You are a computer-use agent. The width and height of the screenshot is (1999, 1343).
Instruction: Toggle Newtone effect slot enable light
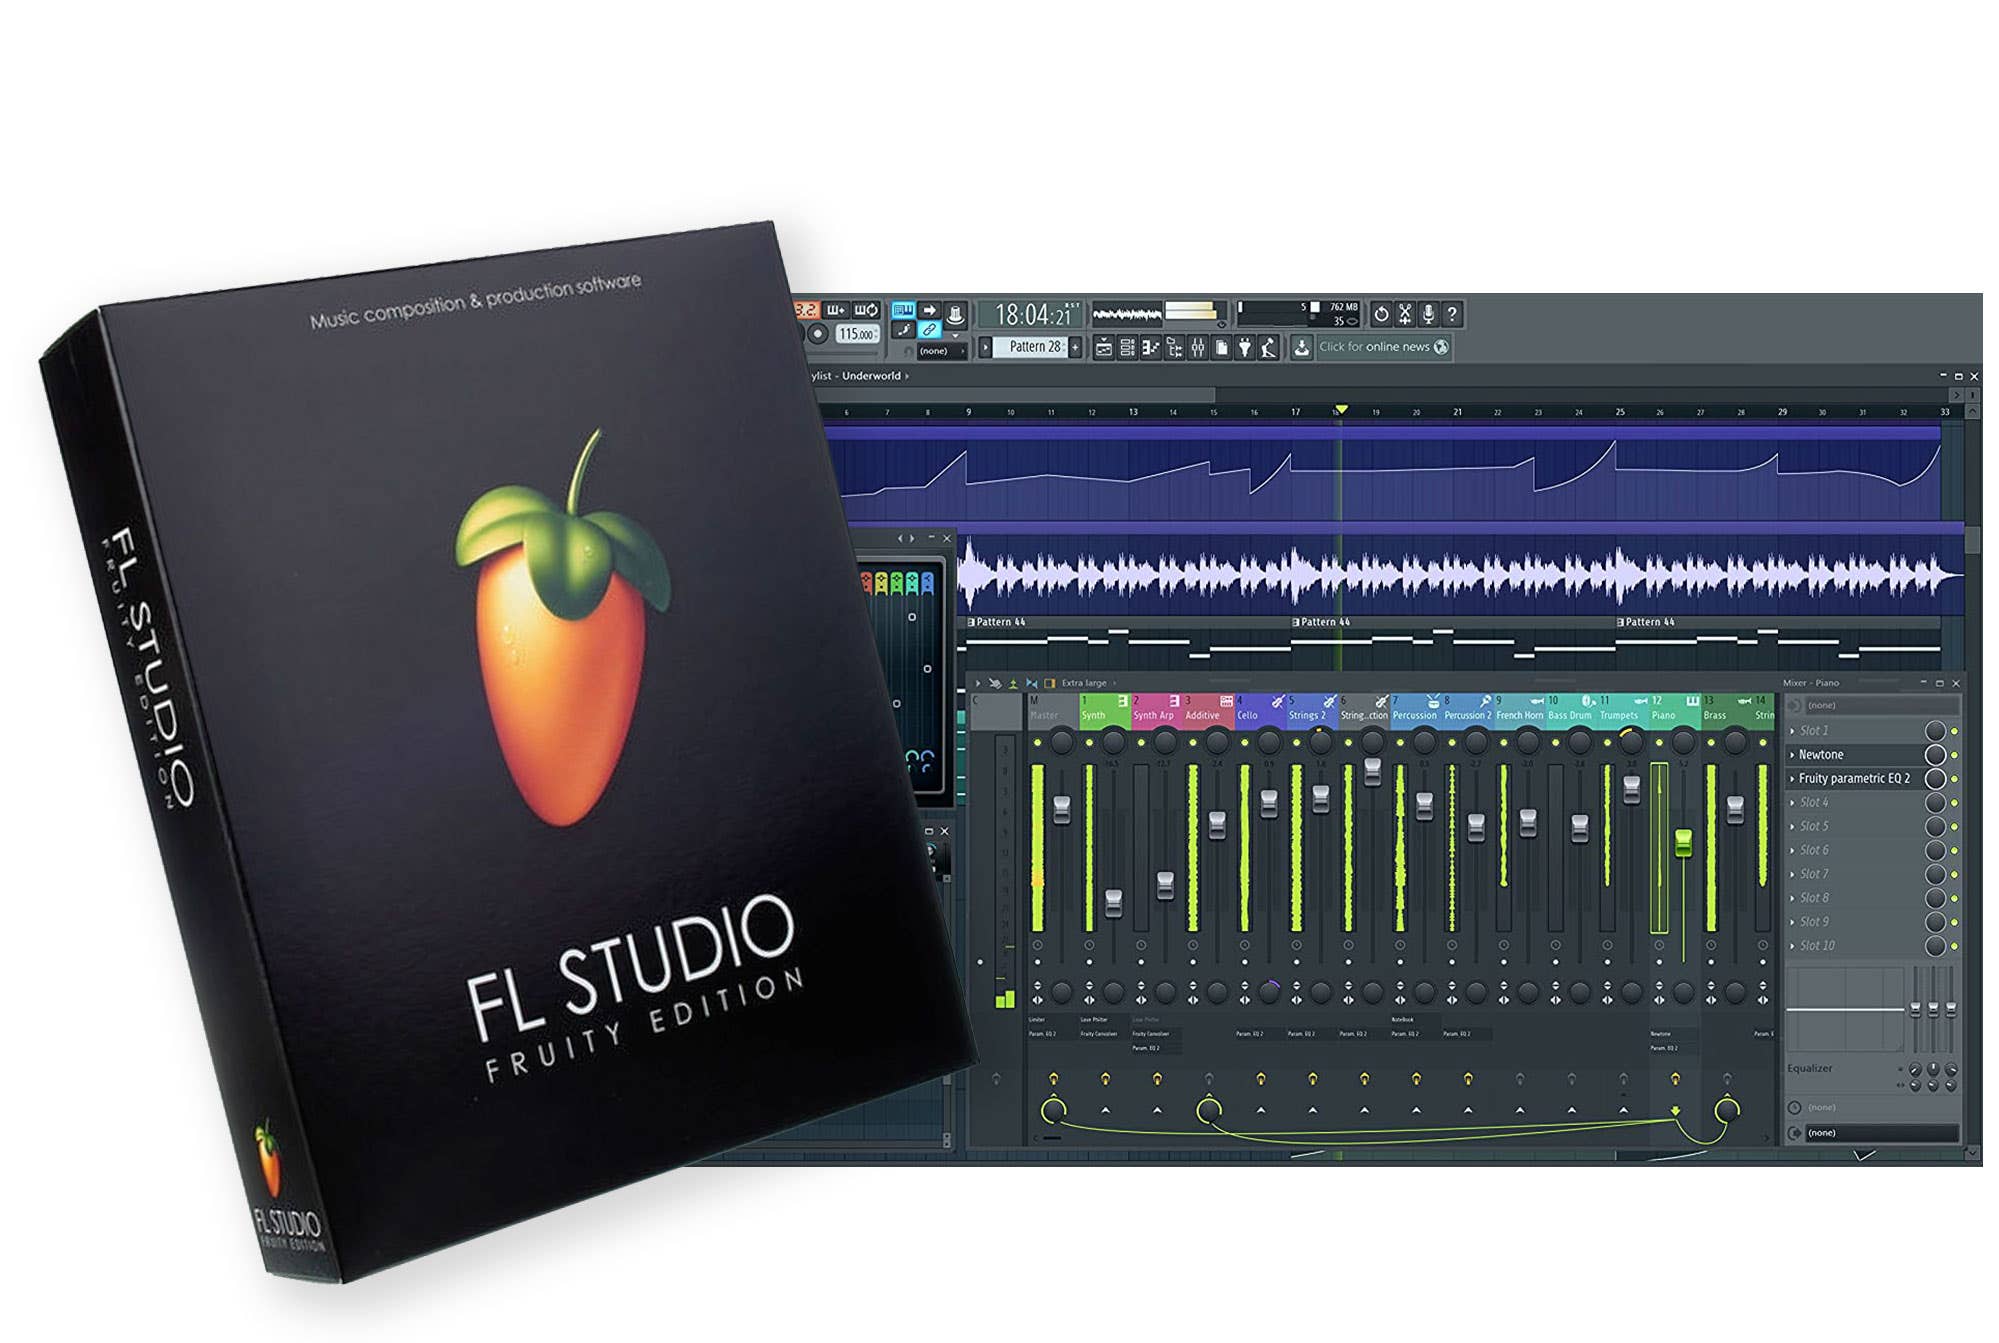[x=1954, y=755]
